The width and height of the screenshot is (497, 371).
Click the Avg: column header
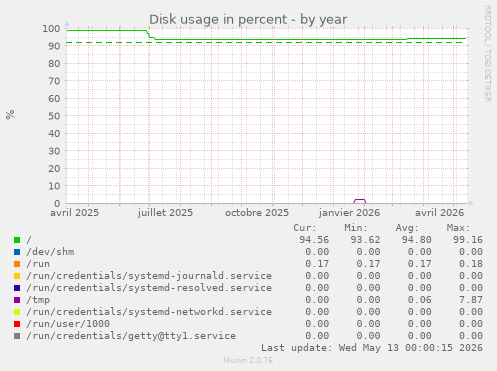pos(407,228)
